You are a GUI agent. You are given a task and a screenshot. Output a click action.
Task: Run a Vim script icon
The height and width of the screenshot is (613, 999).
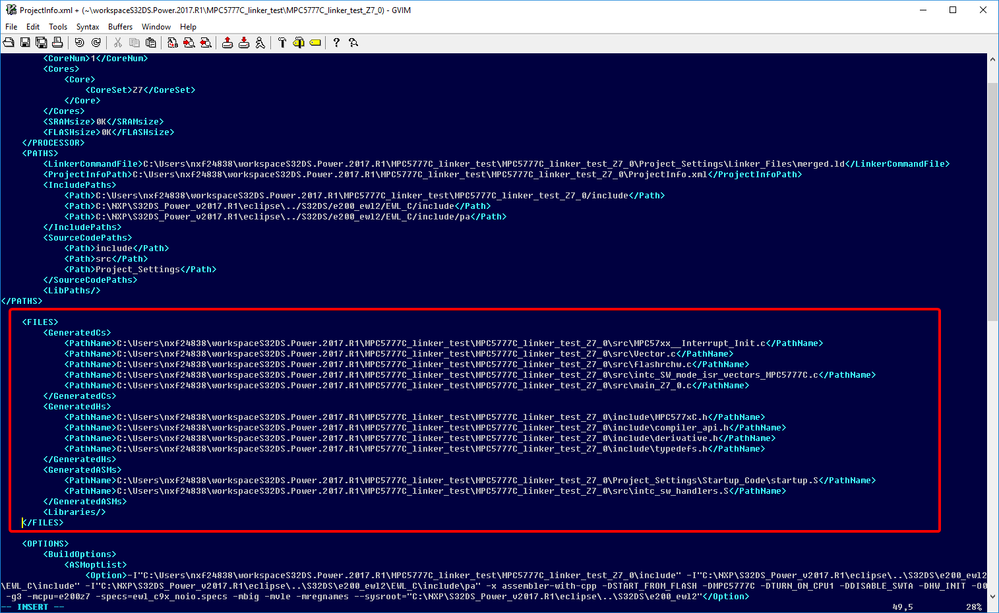(261, 43)
